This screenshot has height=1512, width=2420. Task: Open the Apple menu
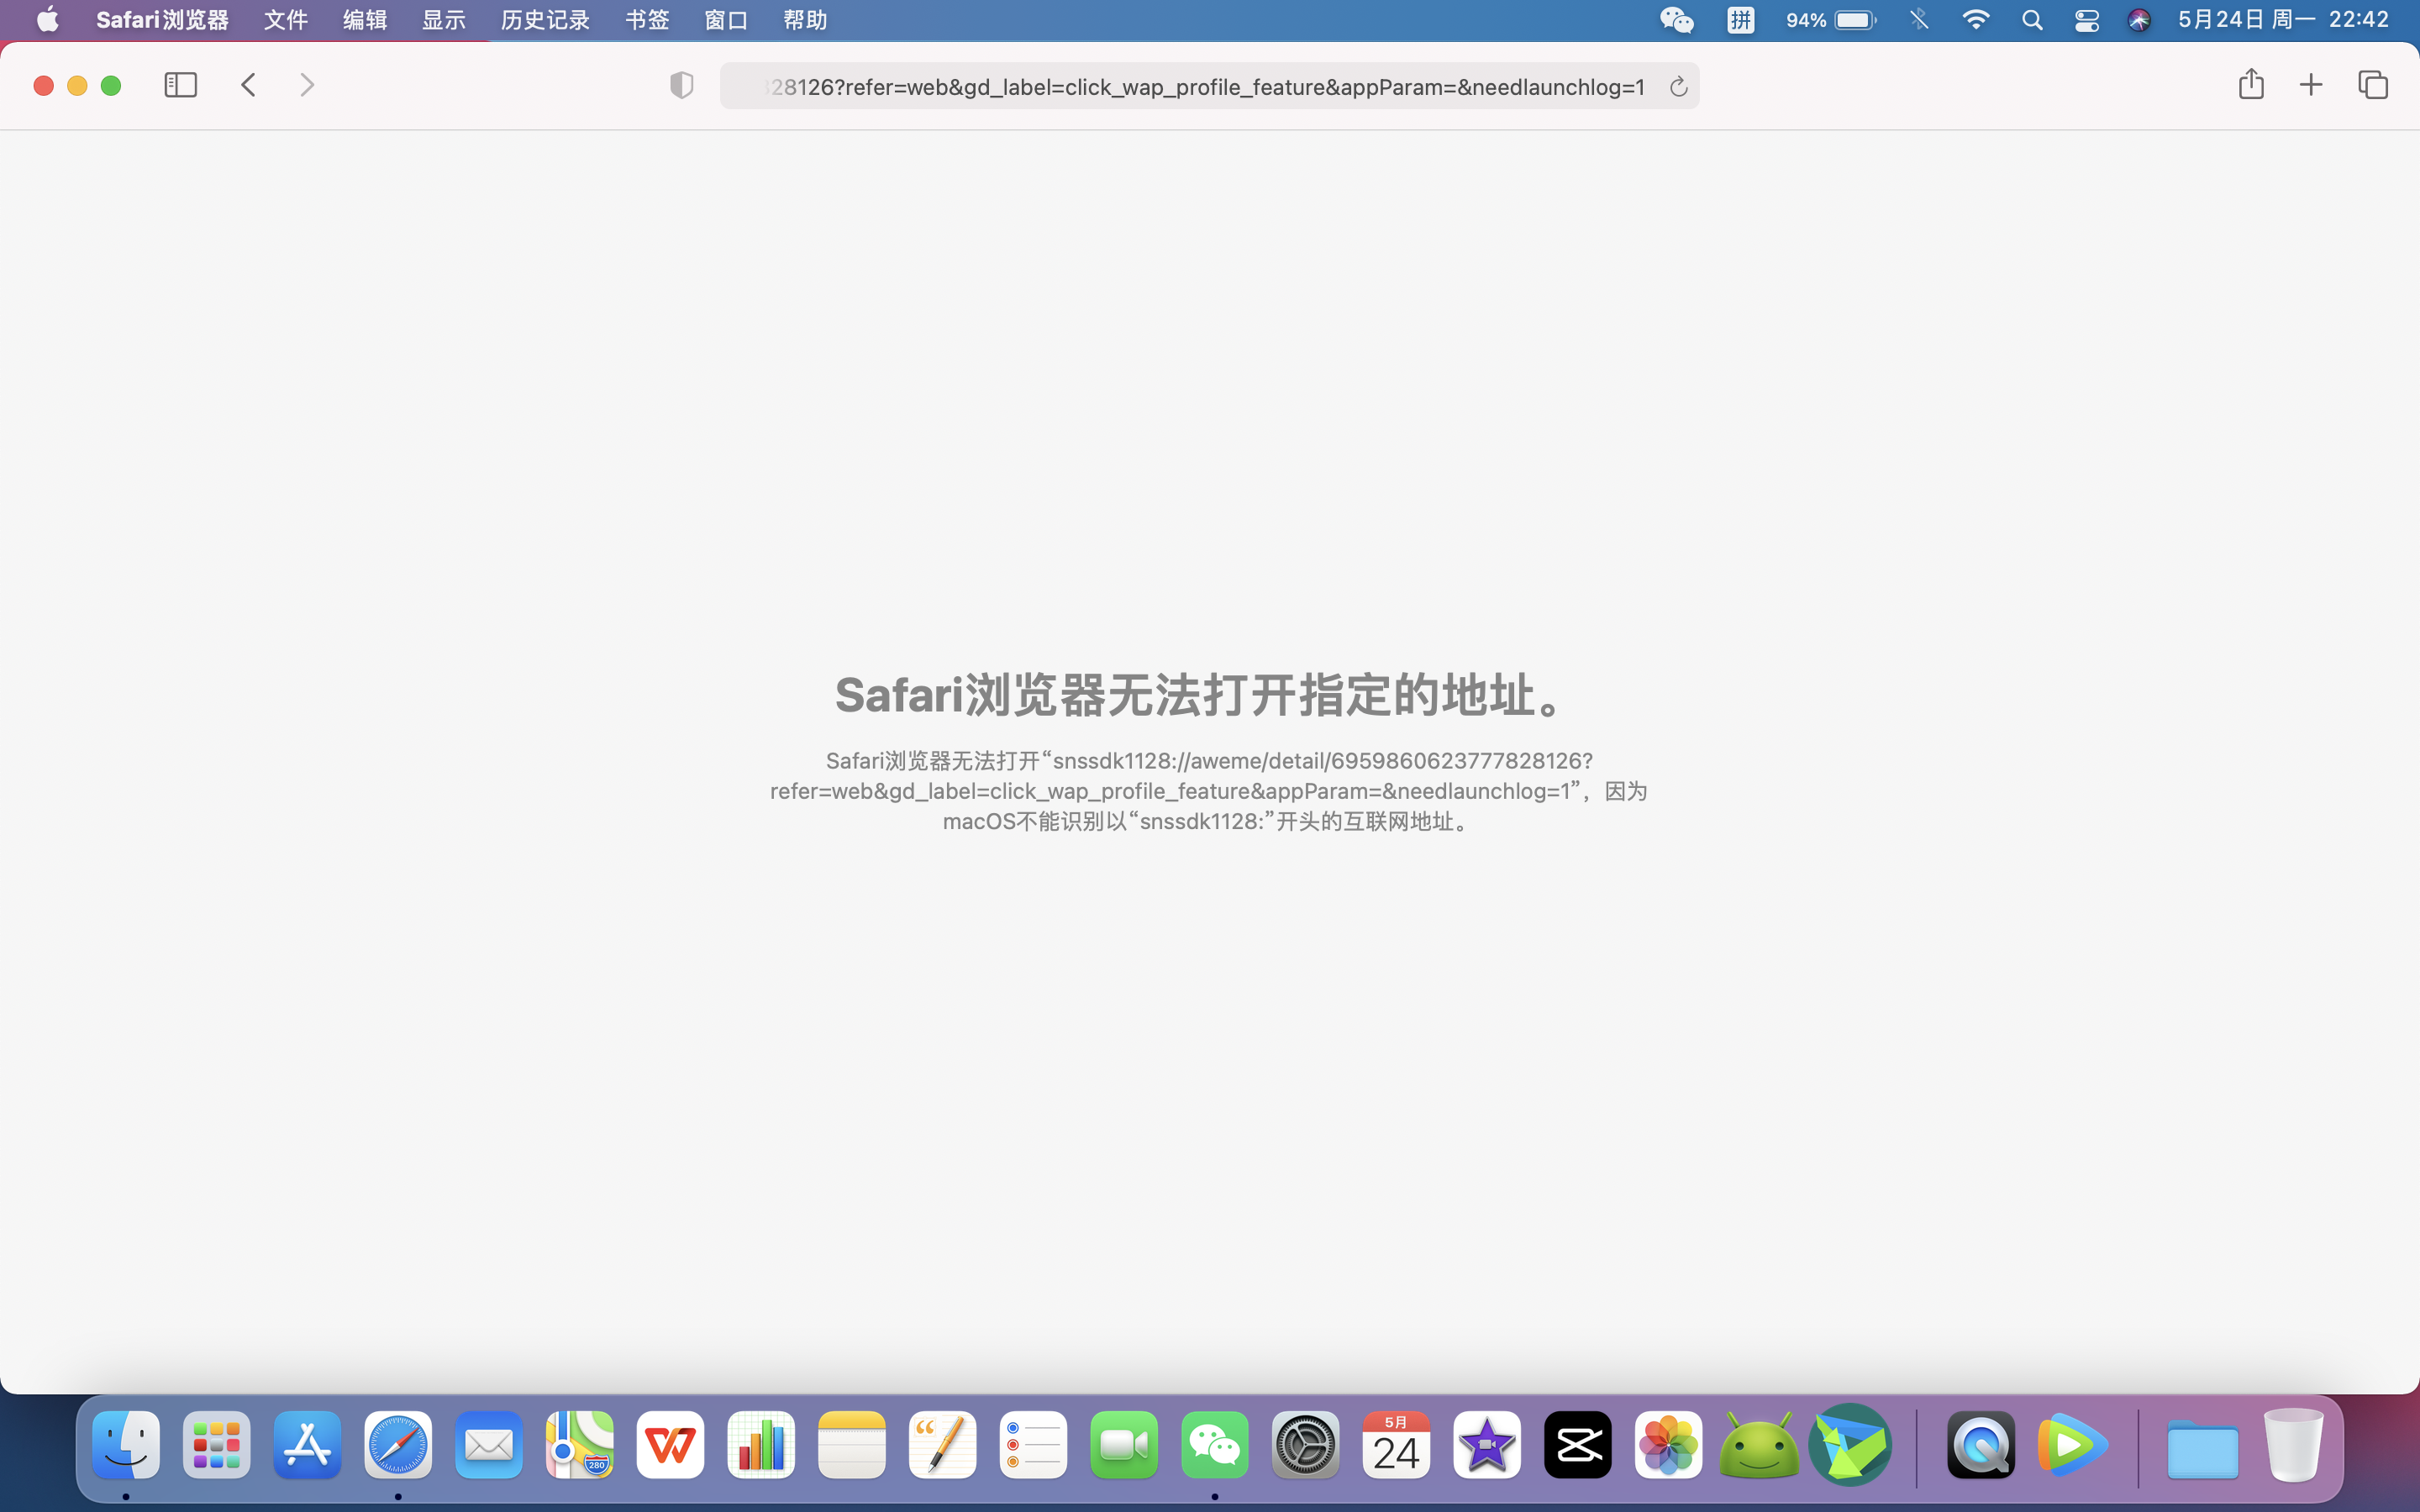(47, 20)
